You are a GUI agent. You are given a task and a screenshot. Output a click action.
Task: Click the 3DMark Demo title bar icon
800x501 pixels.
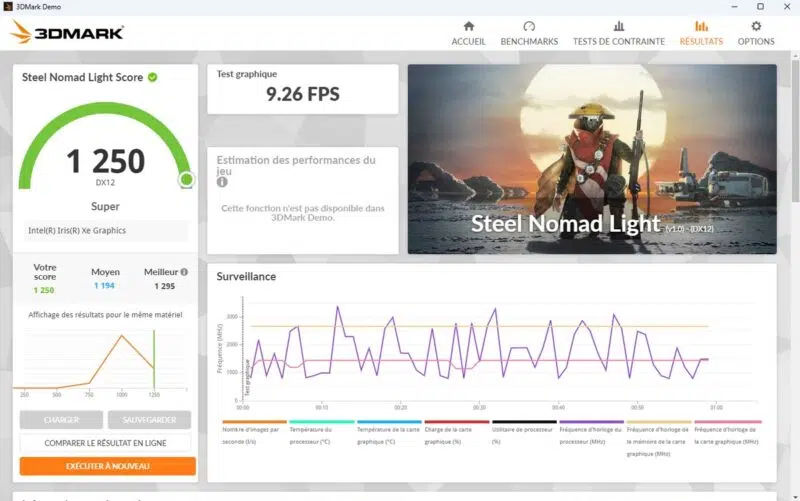pos(8,7)
